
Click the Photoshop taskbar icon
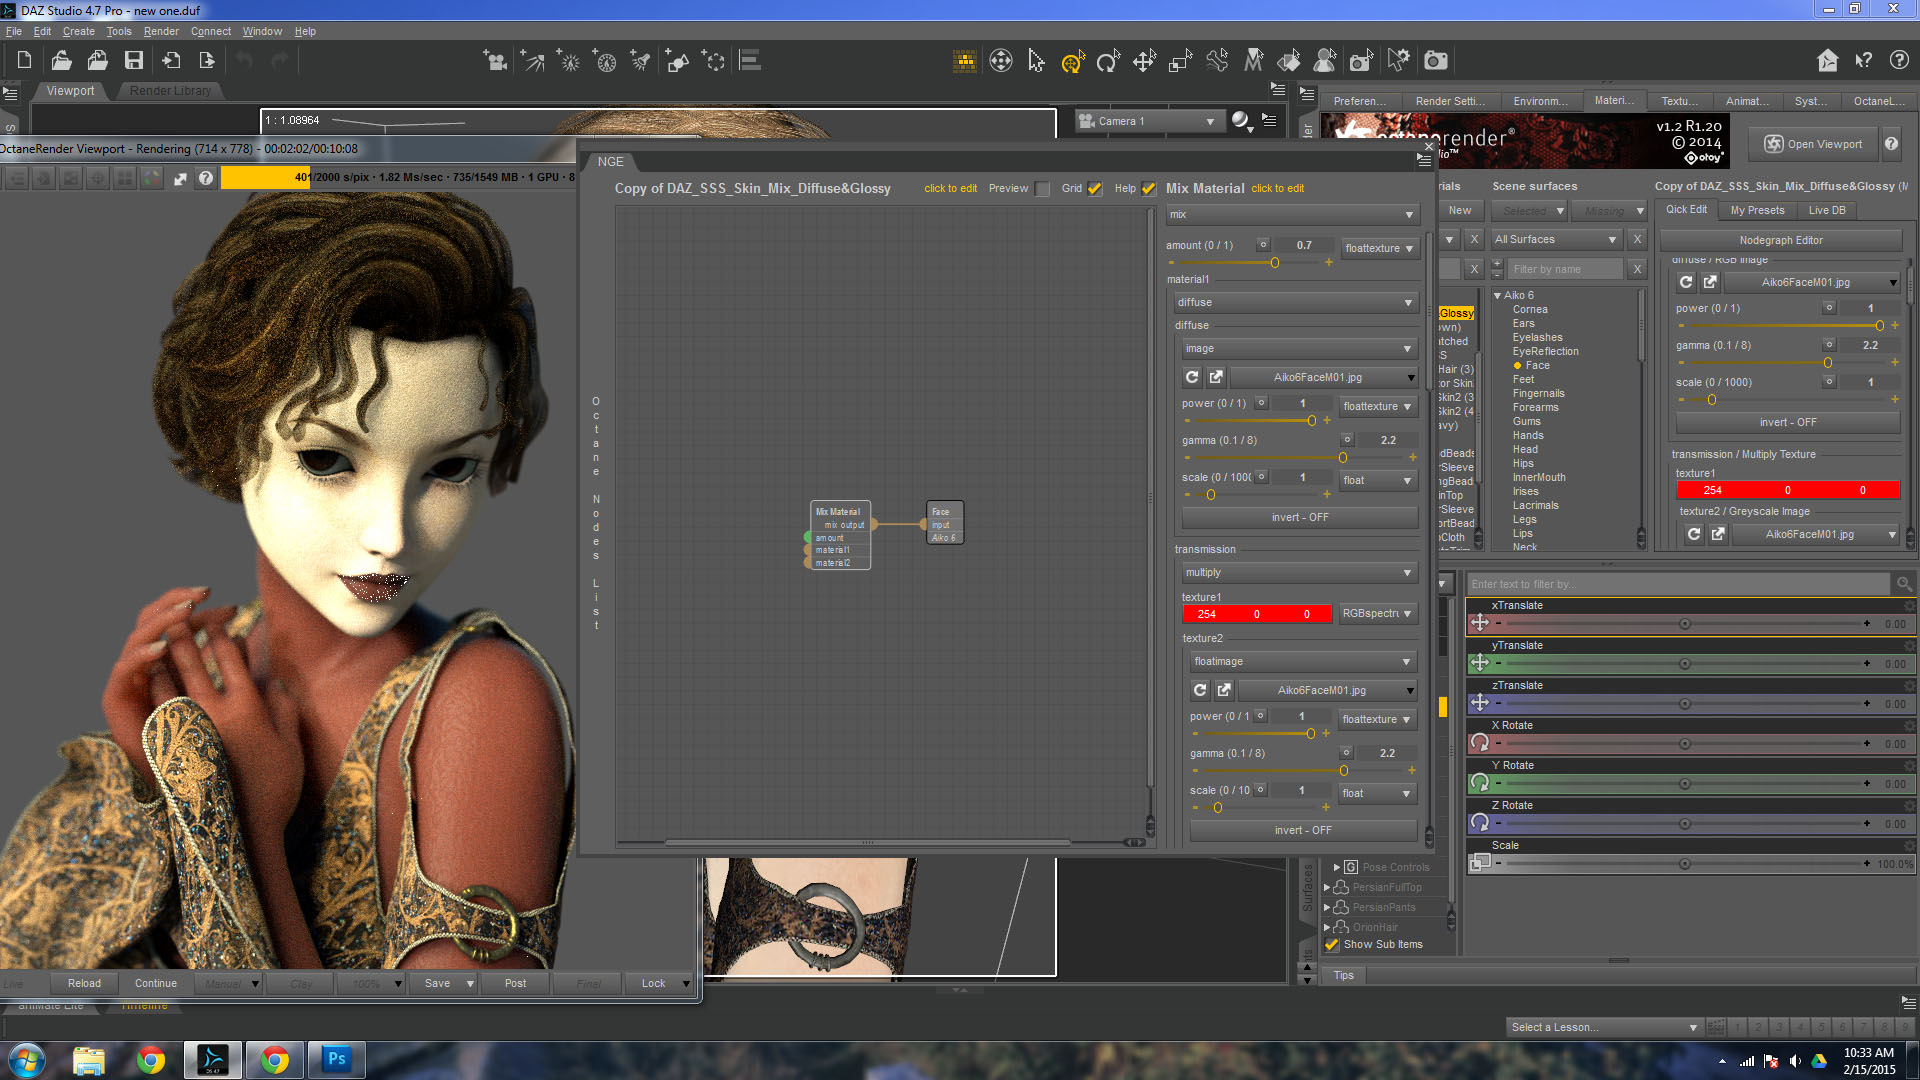click(x=336, y=1059)
